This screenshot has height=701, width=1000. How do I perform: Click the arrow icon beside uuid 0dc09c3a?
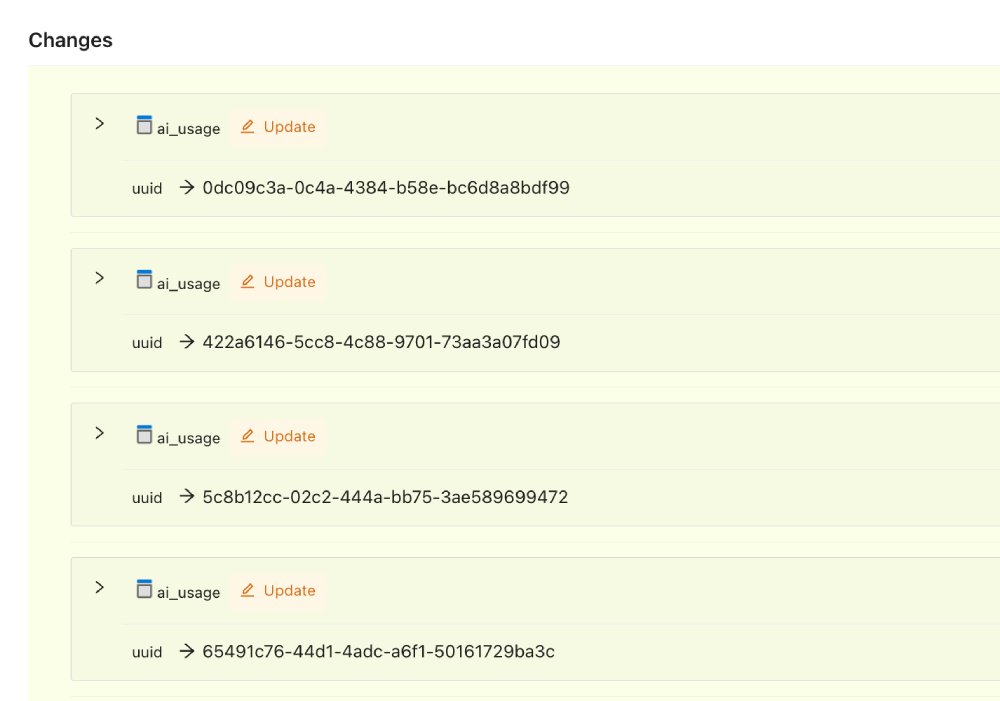[186, 187]
